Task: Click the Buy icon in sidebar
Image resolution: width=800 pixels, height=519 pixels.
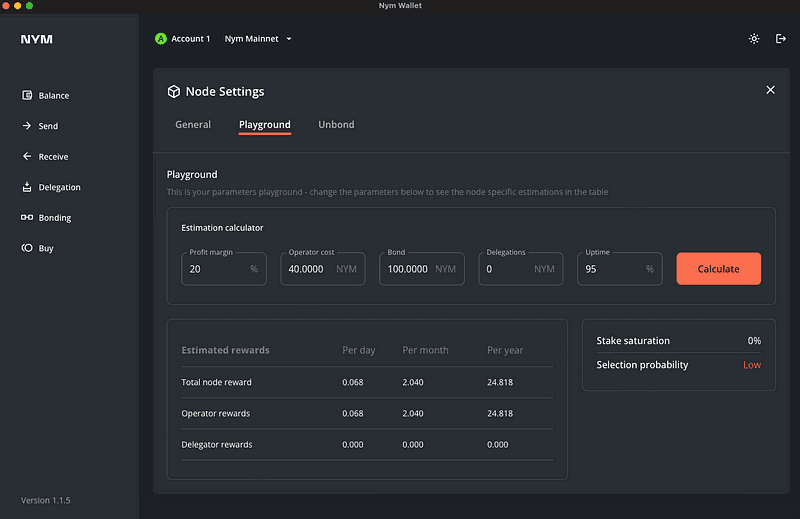Action: point(27,248)
